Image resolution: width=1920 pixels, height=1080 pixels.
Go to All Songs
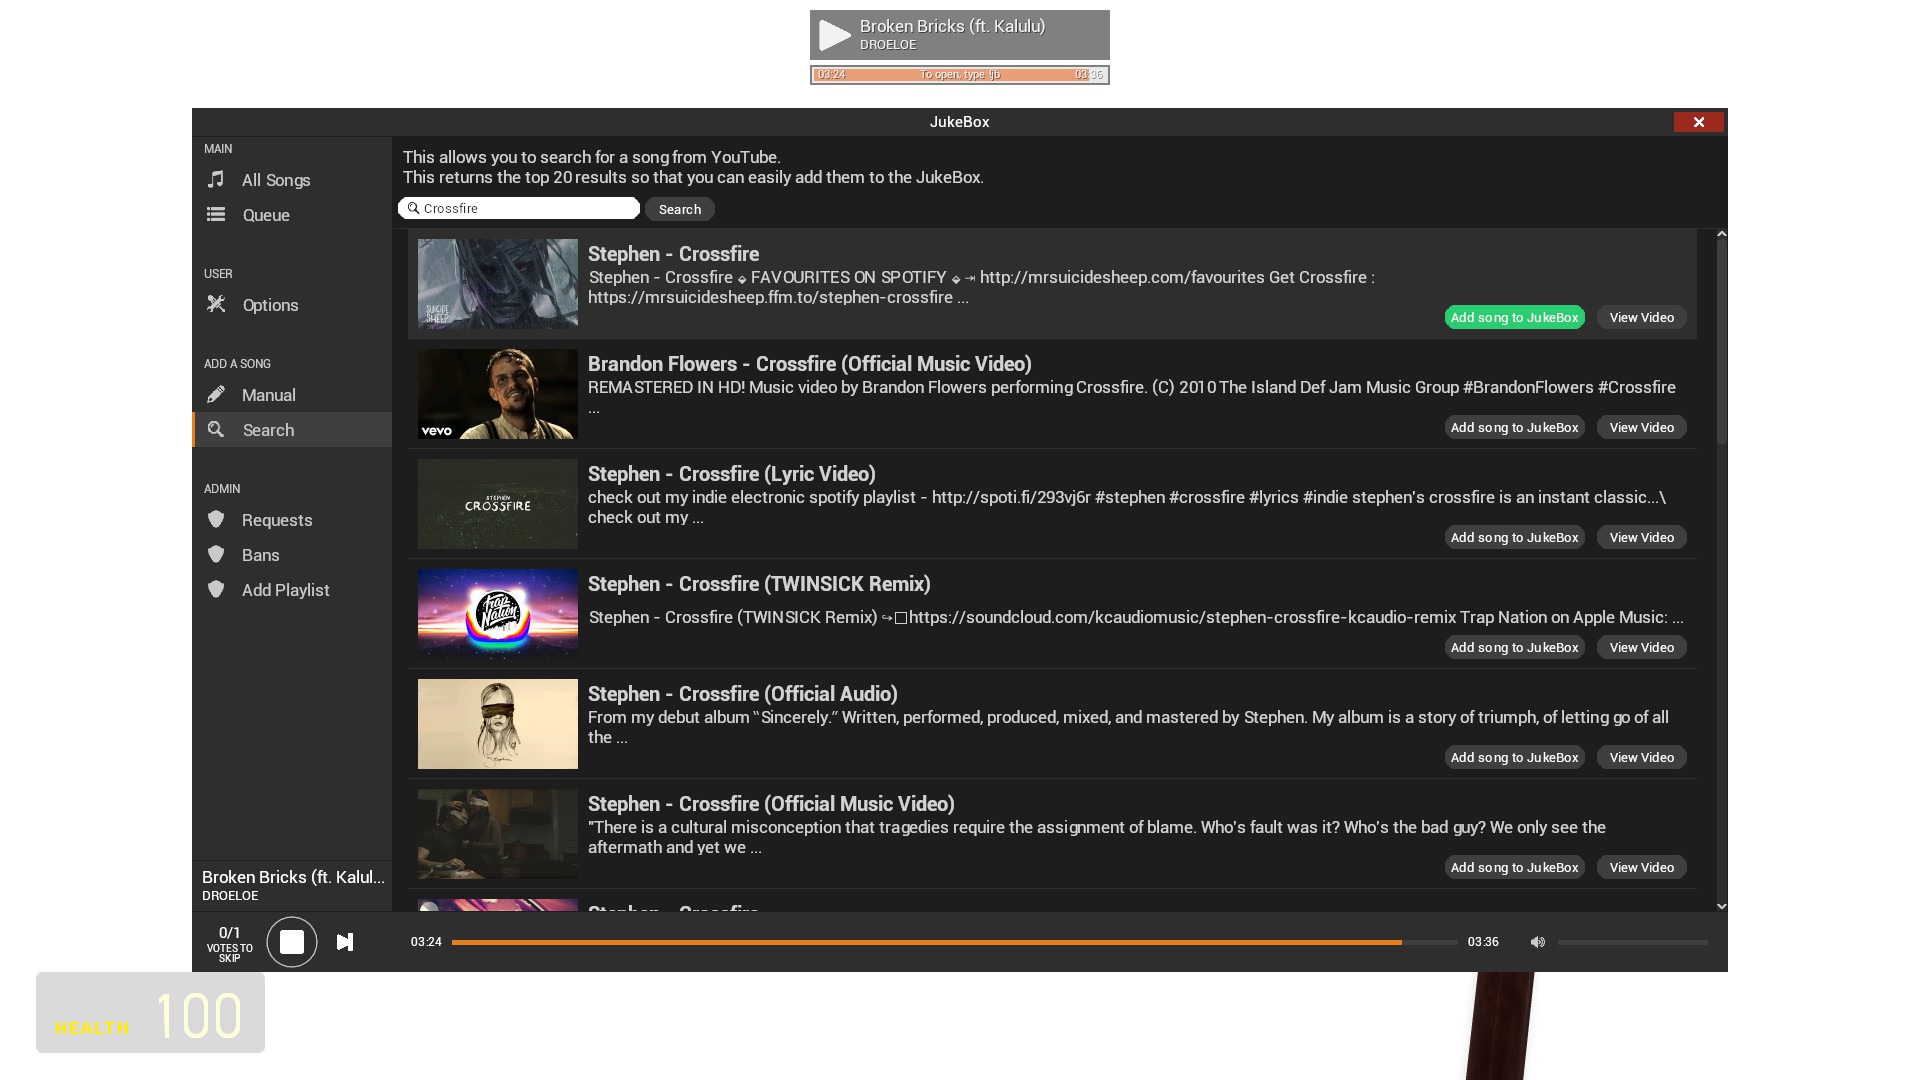click(292, 180)
